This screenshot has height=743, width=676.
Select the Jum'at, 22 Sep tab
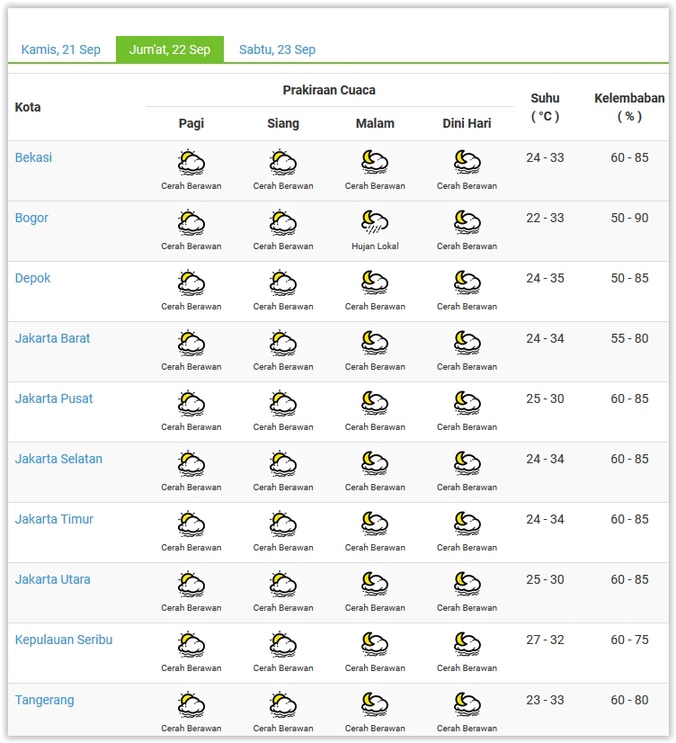(x=170, y=50)
